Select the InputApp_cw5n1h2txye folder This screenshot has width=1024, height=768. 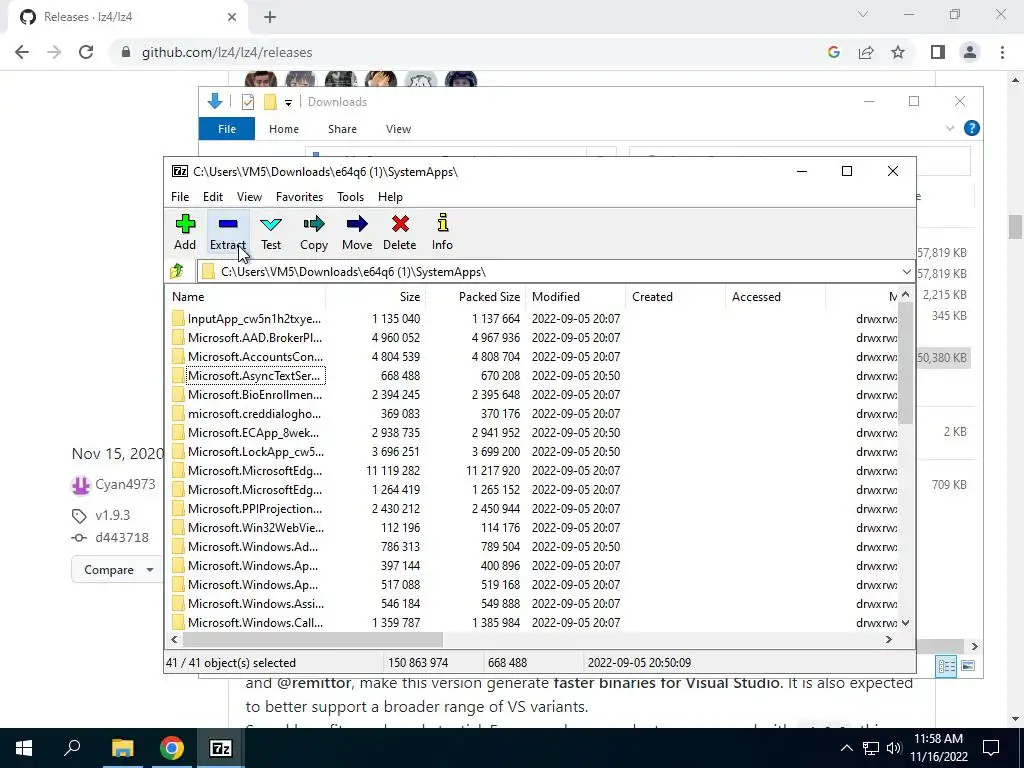pyautogui.click(x=254, y=319)
